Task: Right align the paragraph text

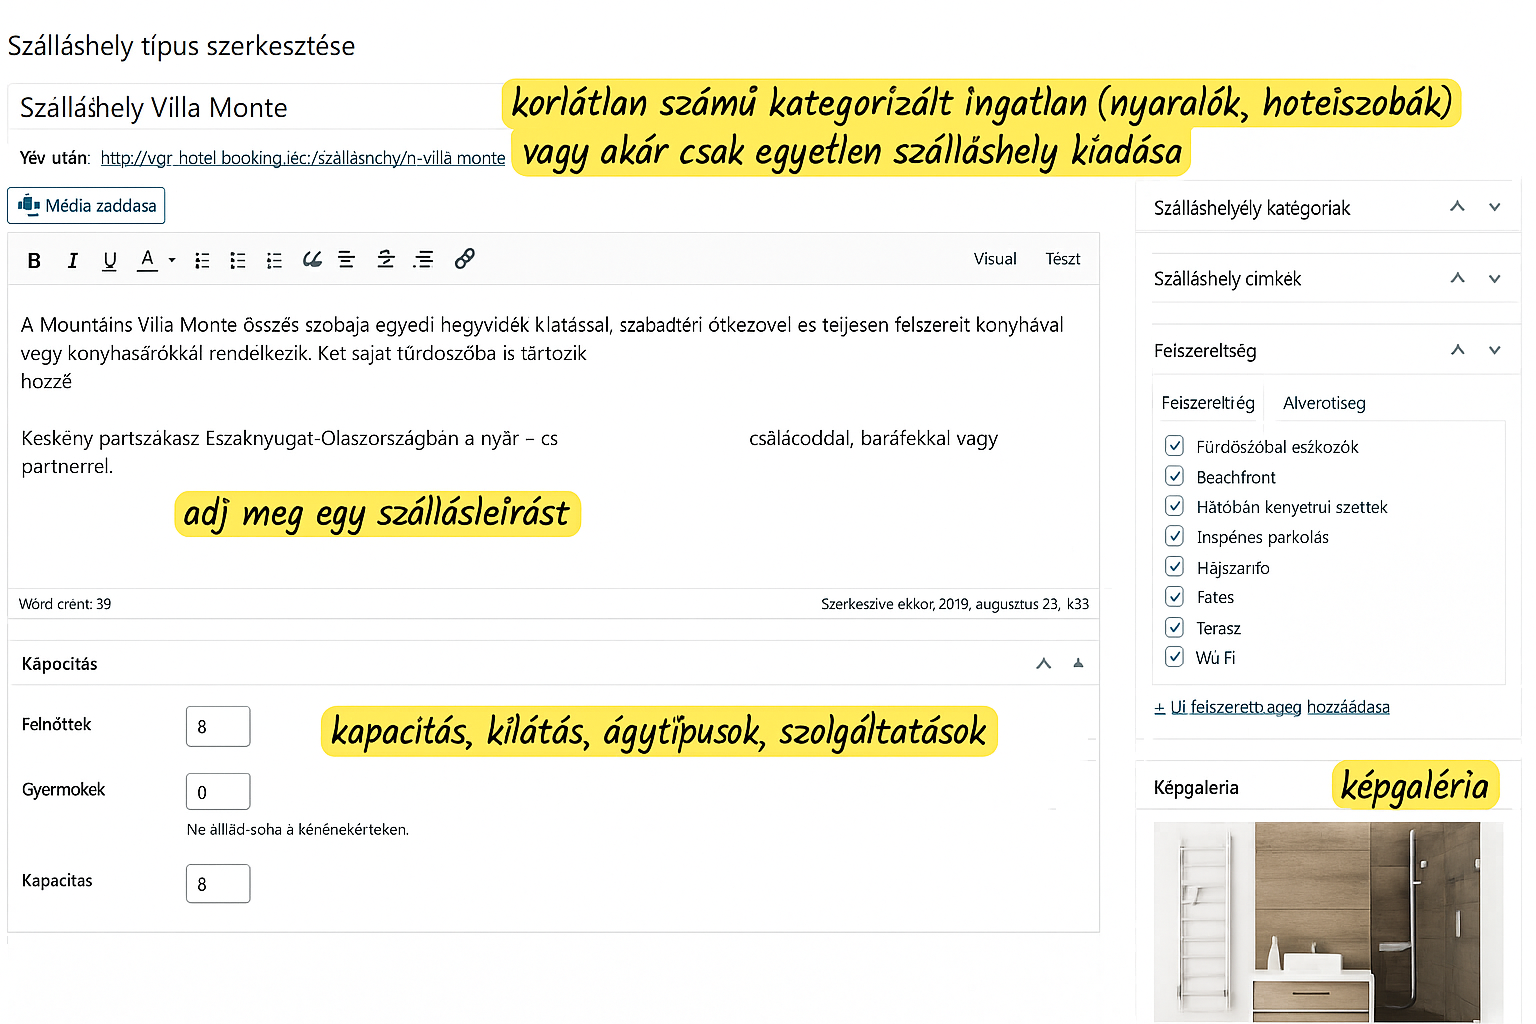Action: (x=424, y=260)
